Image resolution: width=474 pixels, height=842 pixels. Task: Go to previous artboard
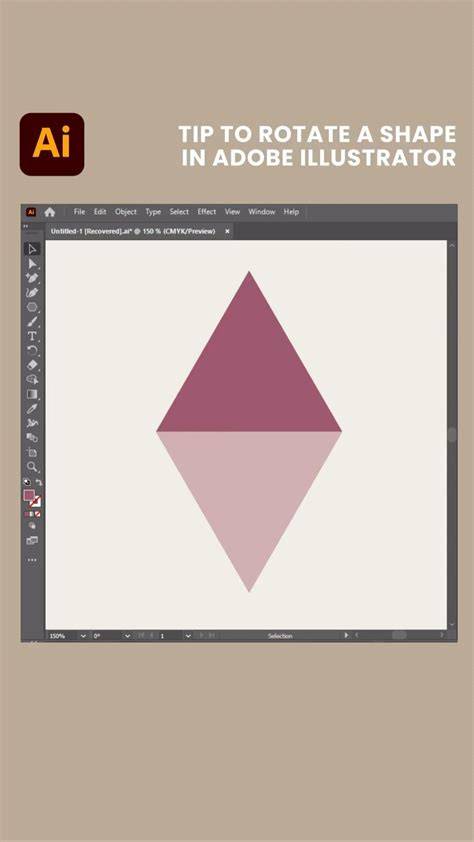tap(151, 636)
